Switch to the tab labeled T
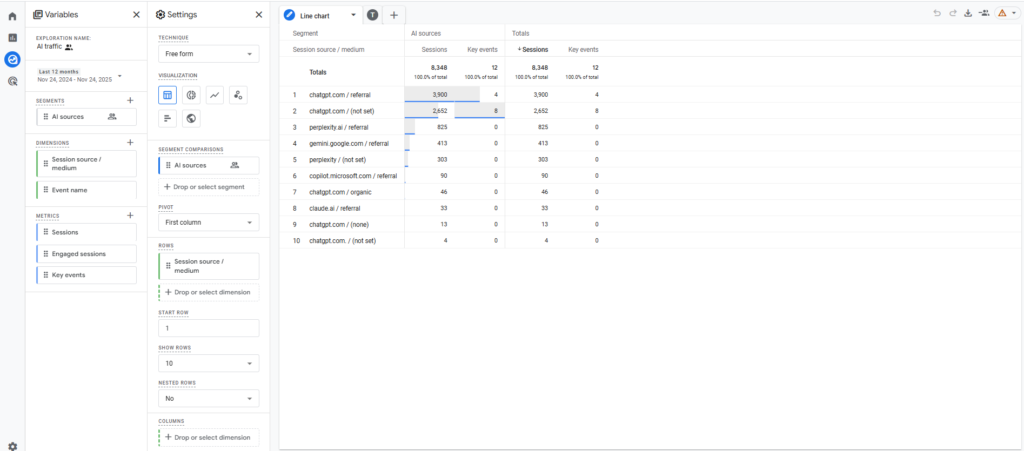This screenshot has width=1024, height=451. click(x=373, y=15)
